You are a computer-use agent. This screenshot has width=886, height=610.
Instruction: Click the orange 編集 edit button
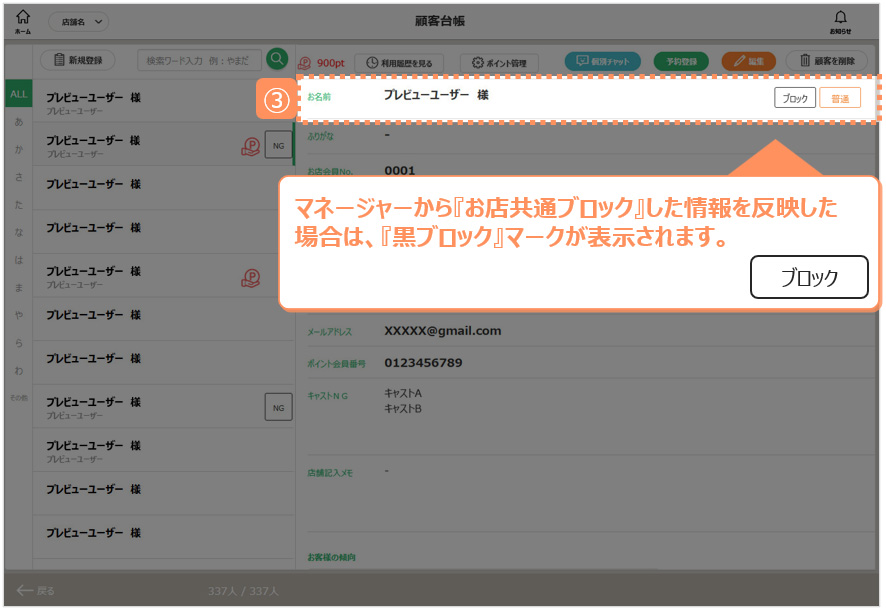(748, 61)
